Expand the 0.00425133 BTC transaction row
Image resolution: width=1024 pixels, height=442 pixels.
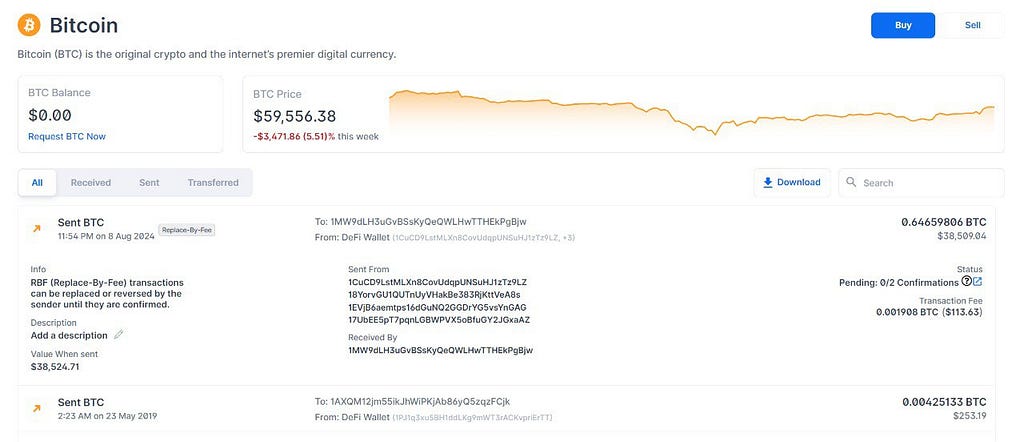tap(507, 408)
